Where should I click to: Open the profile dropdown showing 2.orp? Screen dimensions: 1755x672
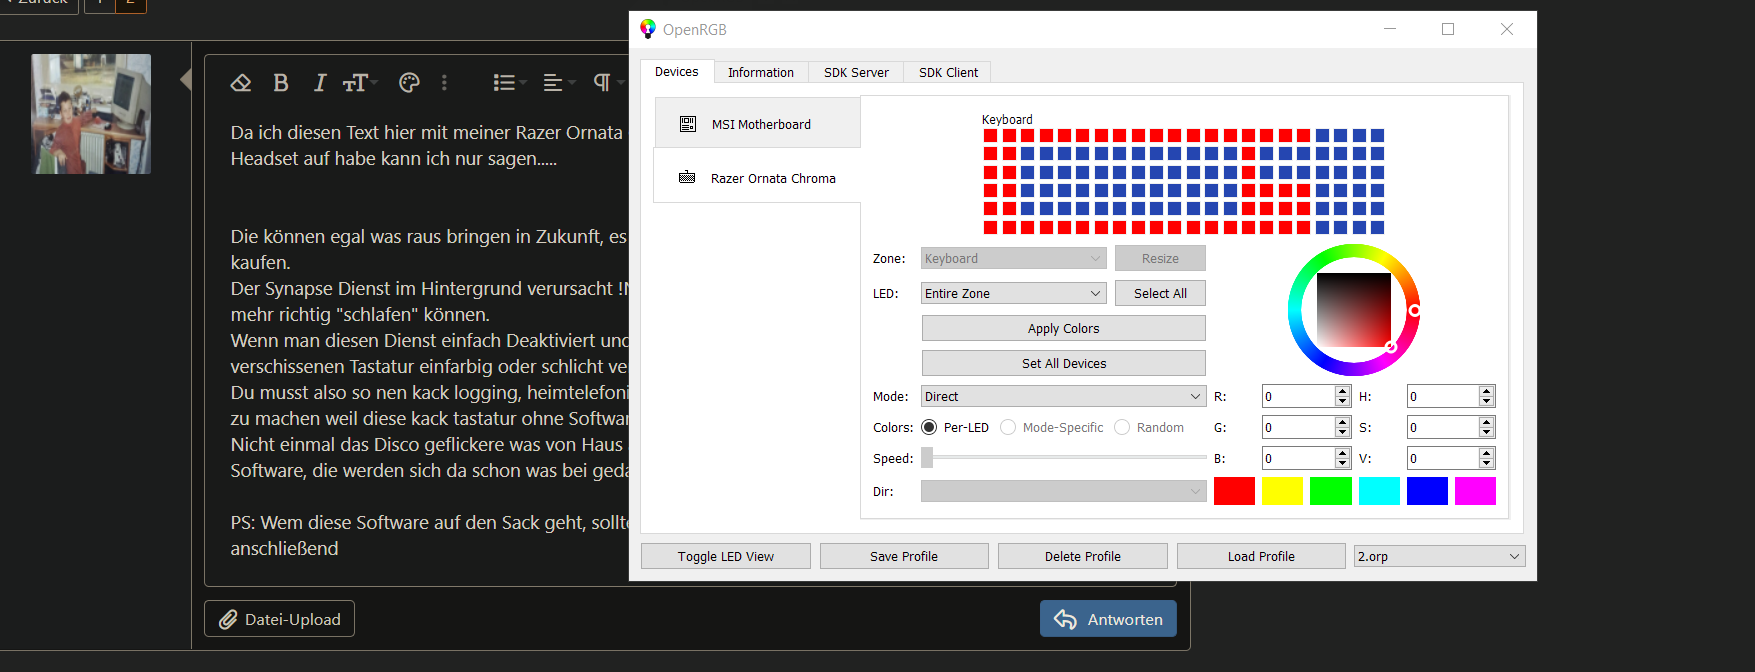1439,556
